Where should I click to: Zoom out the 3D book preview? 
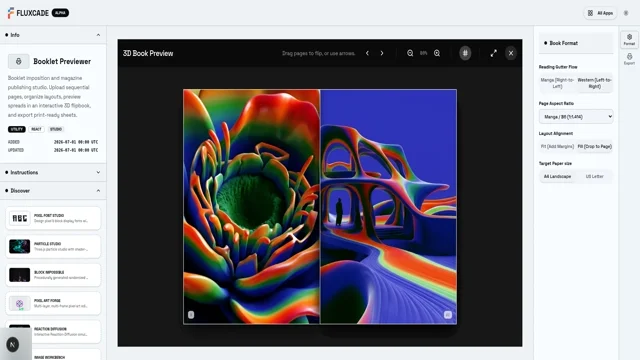[410, 53]
